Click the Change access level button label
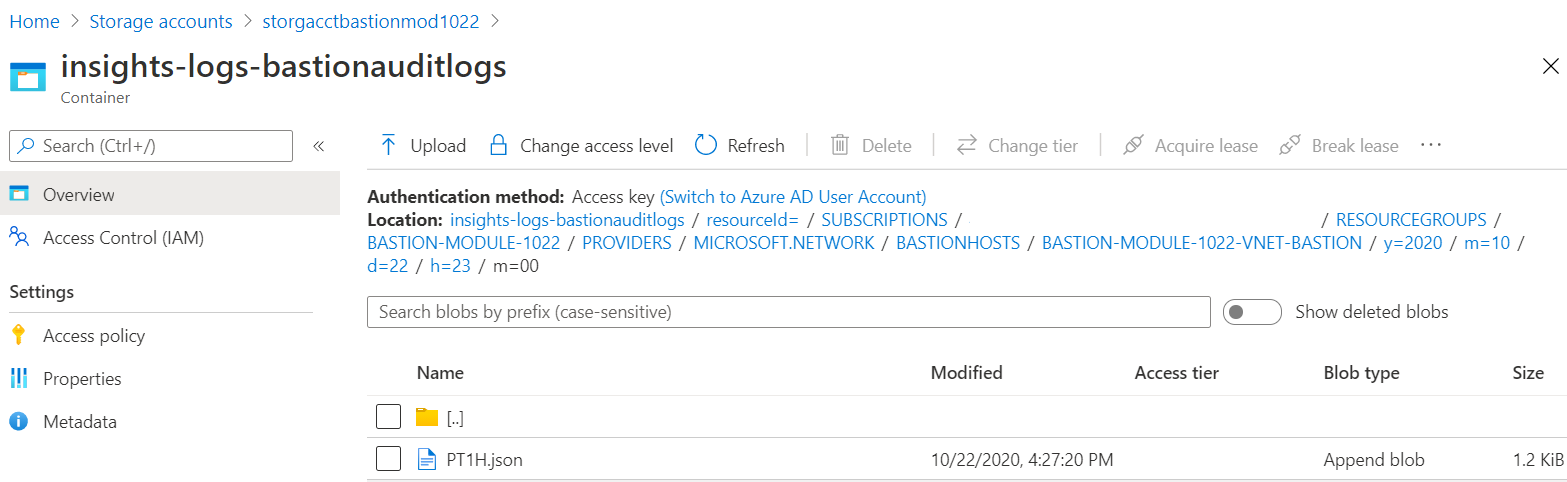Image resolution: width=1567 pixels, height=482 pixels. tap(596, 146)
